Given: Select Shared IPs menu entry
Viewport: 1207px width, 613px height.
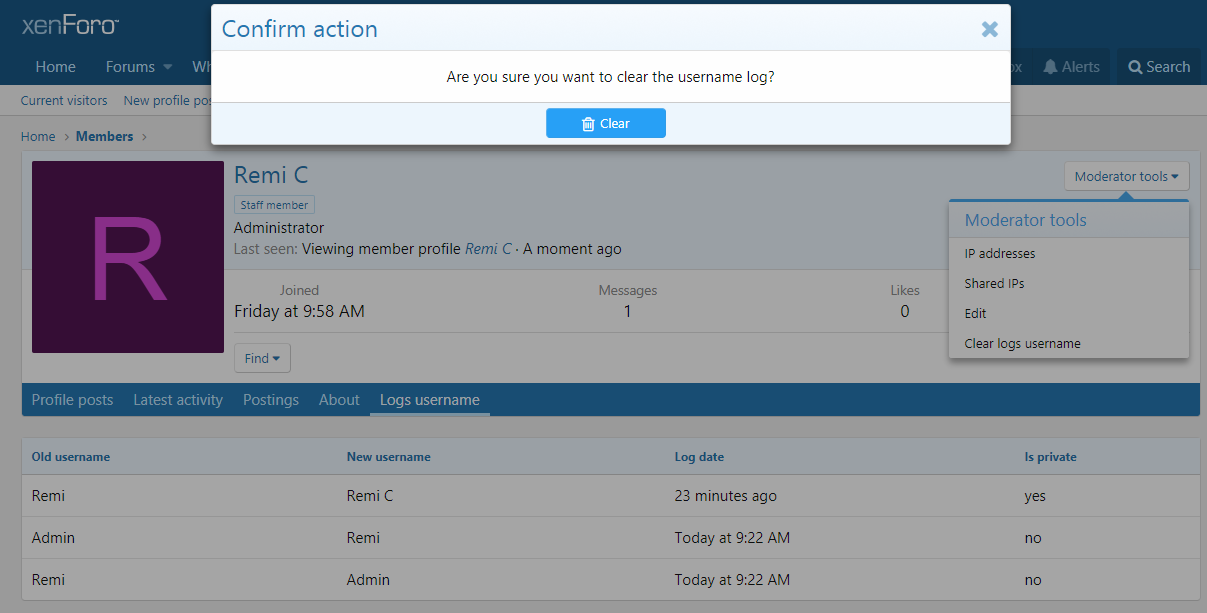Looking at the screenshot, I should pyautogui.click(x=994, y=284).
